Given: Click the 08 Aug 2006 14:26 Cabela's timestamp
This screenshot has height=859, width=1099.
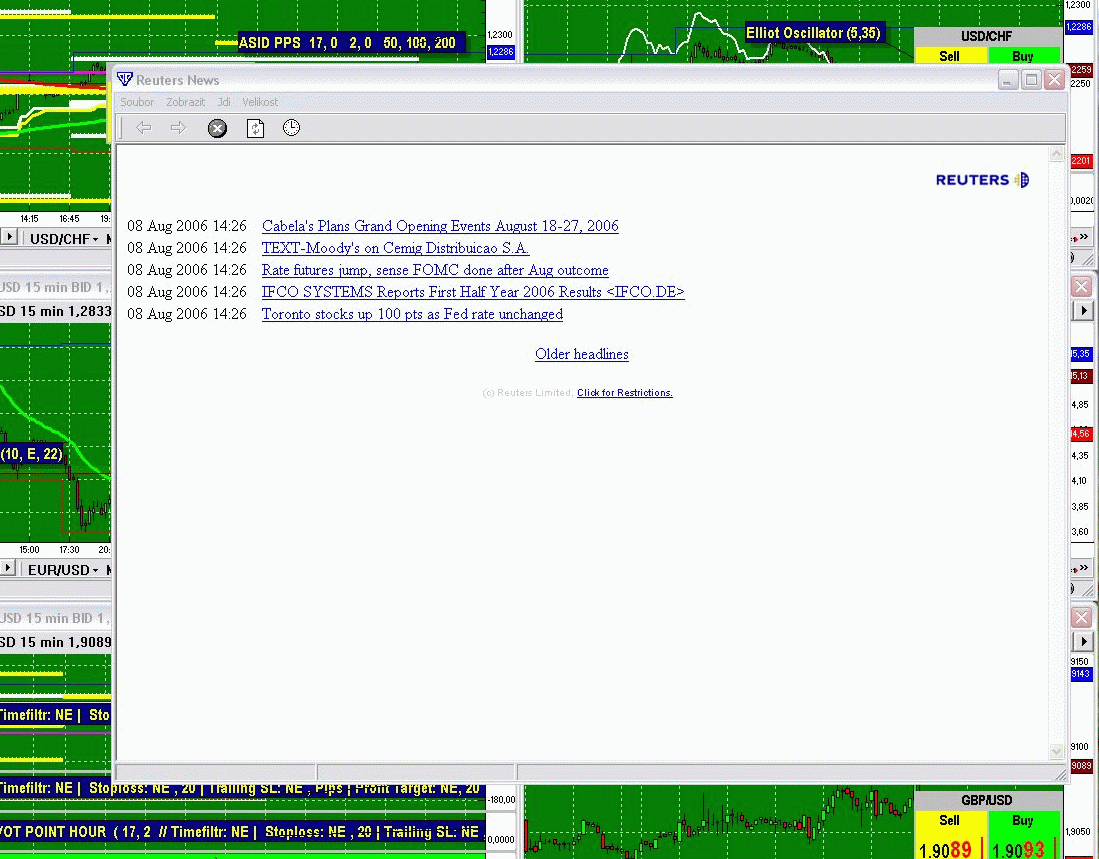Looking at the screenshot, I should (x=186, y=226).
